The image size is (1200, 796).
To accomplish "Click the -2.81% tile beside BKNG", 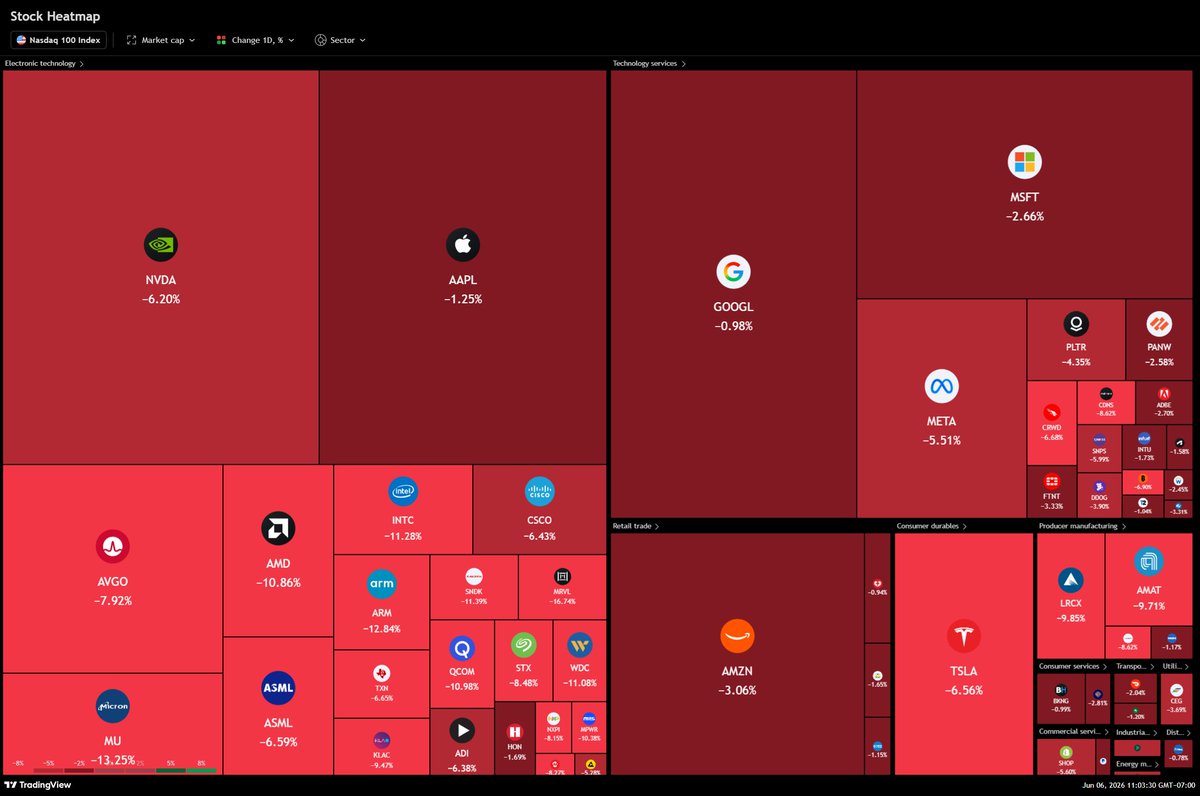I will pyautogui.click(x=1099, y=698).
